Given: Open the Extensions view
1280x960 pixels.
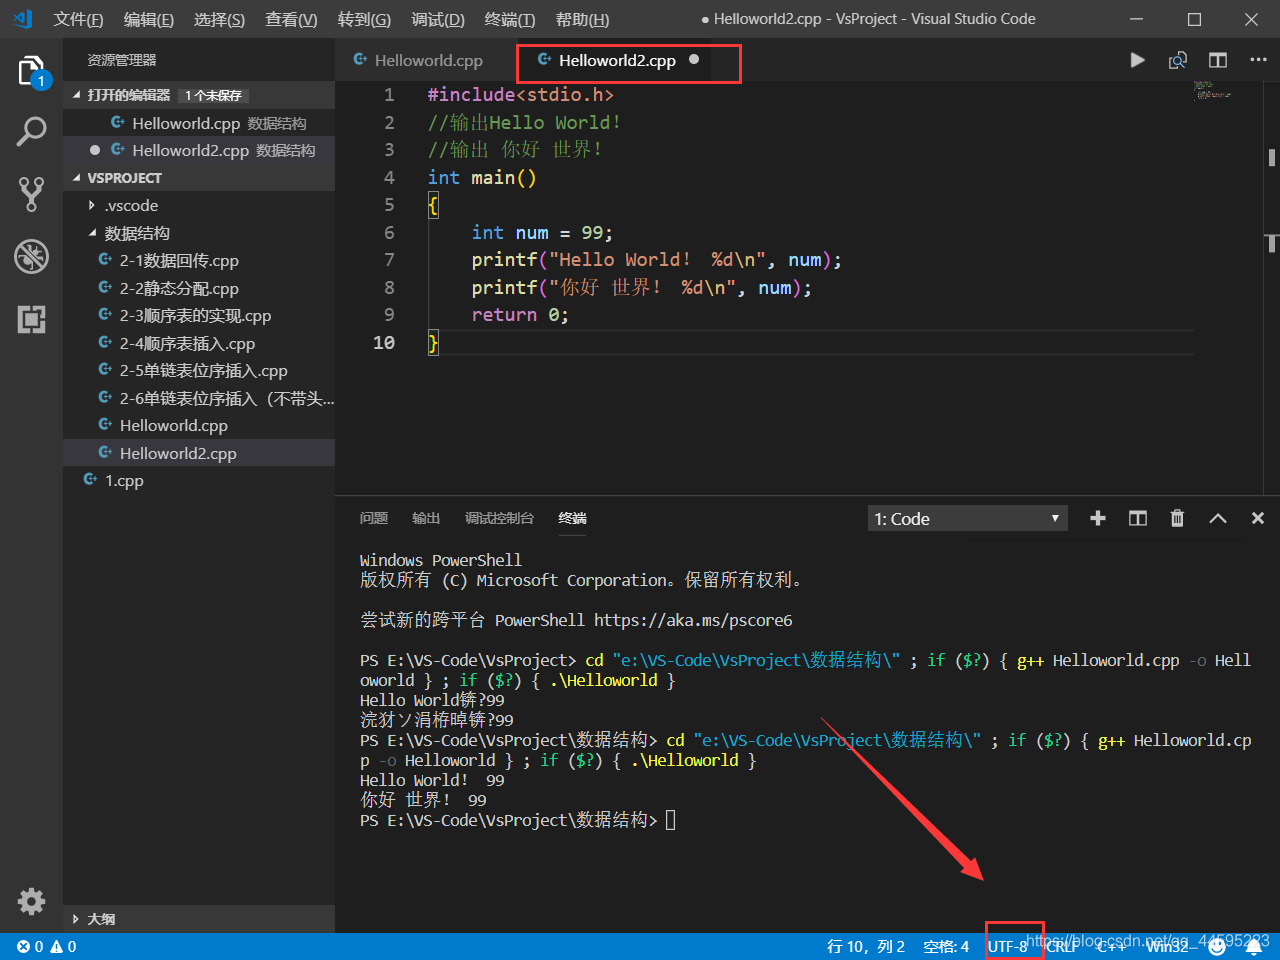Looking at the screenshot, I should click(x=31, y=319).
